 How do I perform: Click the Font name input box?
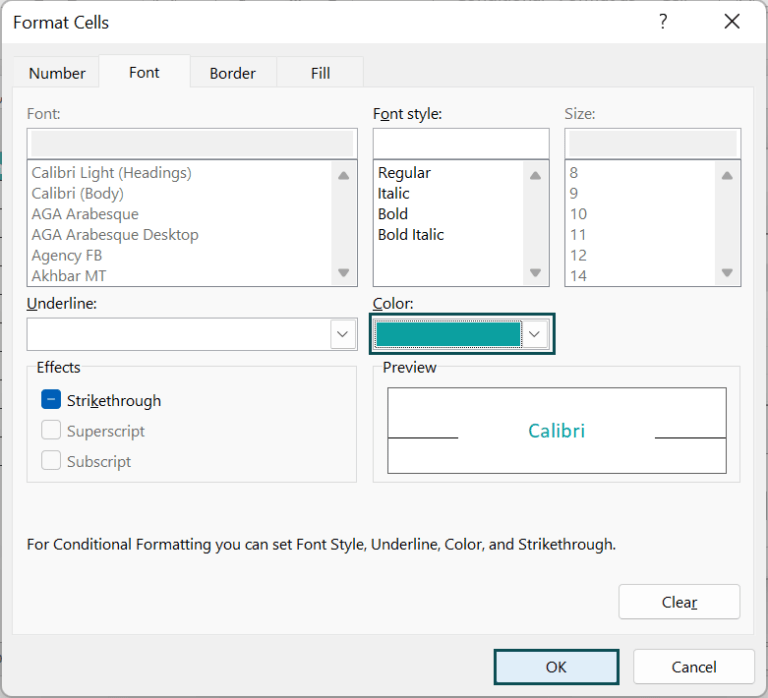[x=192, y=144]
